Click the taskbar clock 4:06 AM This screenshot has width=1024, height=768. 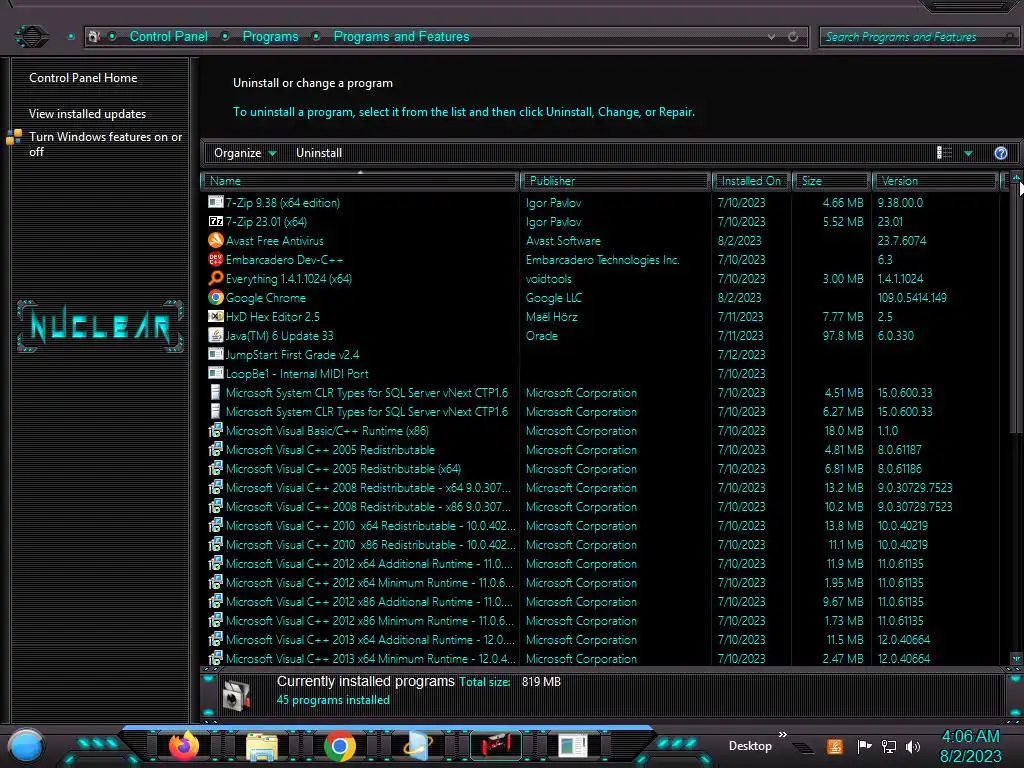tap(970, 736)
